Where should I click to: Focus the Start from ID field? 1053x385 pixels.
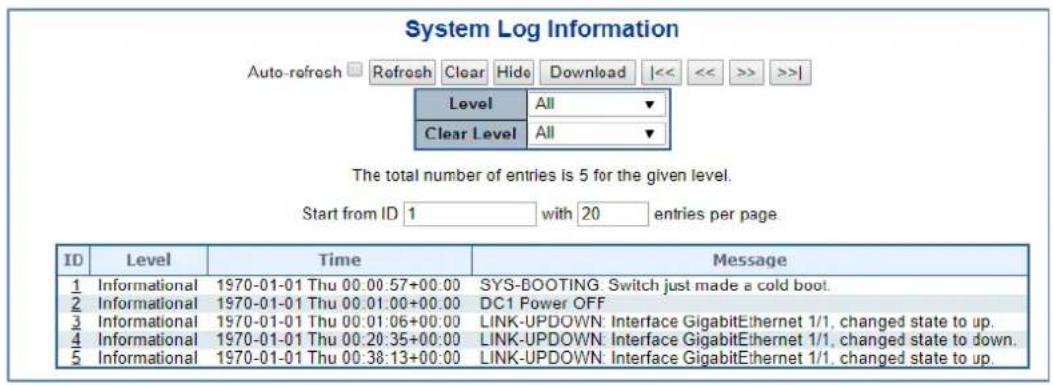pyautogui.click(x=470, y=214)
